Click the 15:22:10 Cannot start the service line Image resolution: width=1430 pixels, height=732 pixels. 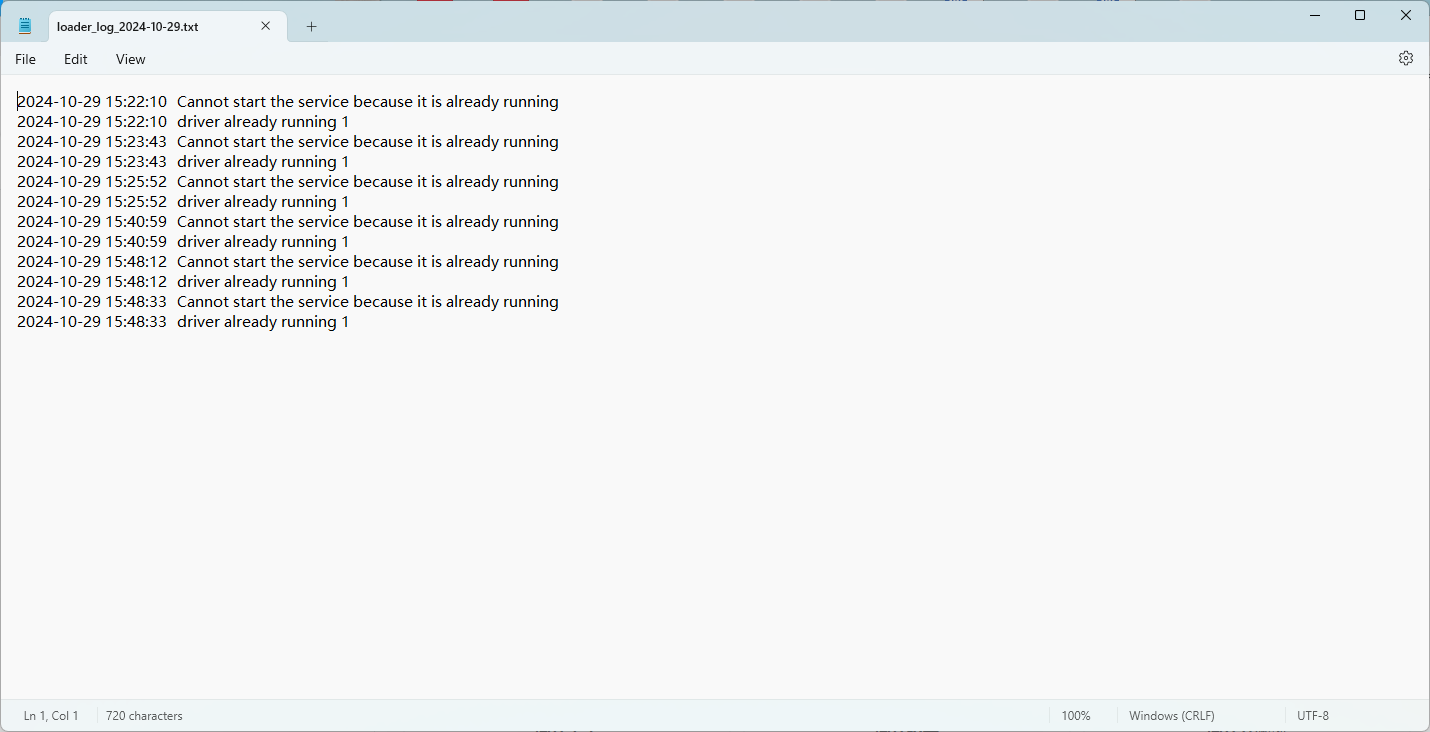pos(288,102)
